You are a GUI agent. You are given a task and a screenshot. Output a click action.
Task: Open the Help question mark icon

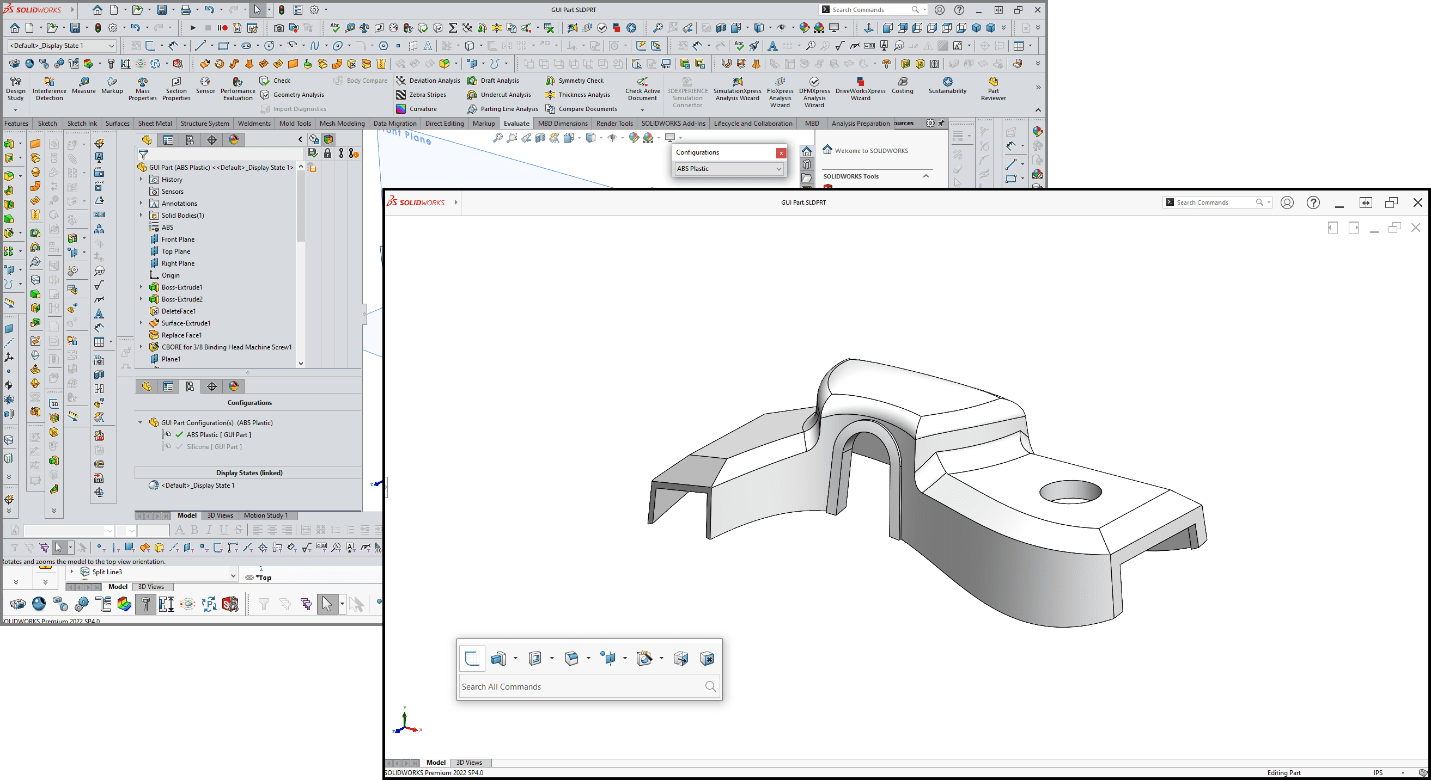[x=1315, y=202]
